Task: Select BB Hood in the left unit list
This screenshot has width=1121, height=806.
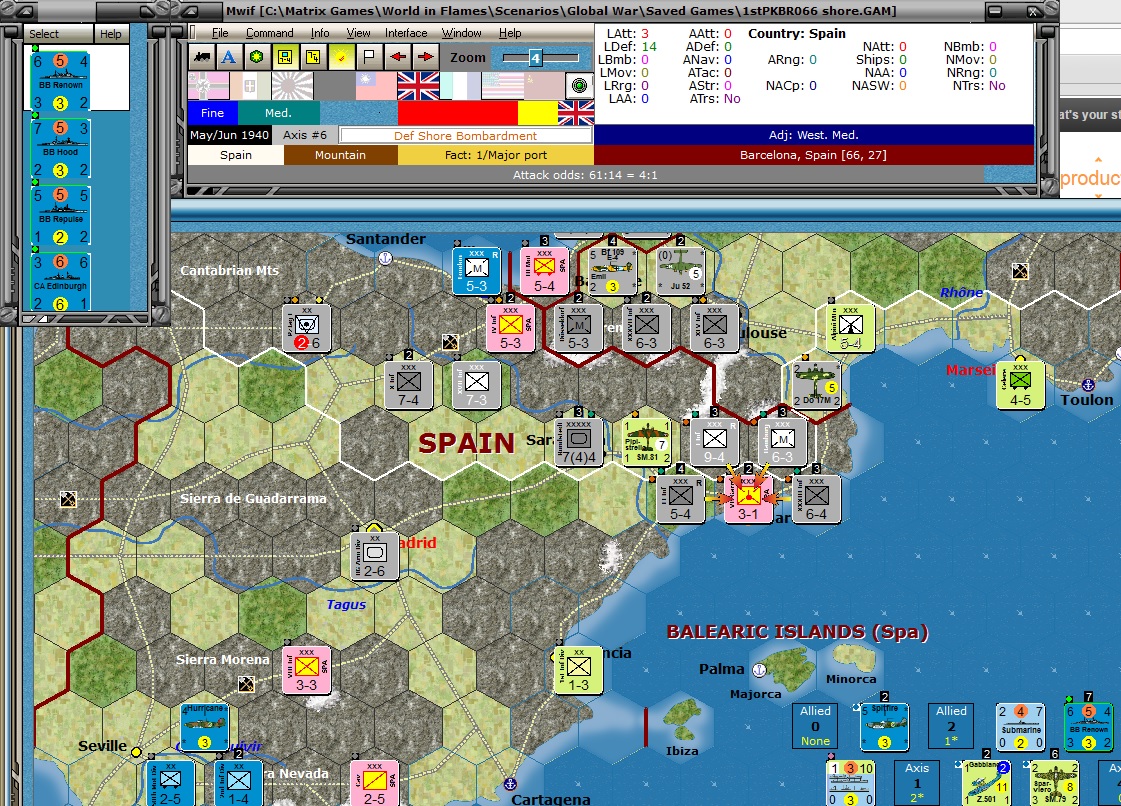Action: [61, 148]
